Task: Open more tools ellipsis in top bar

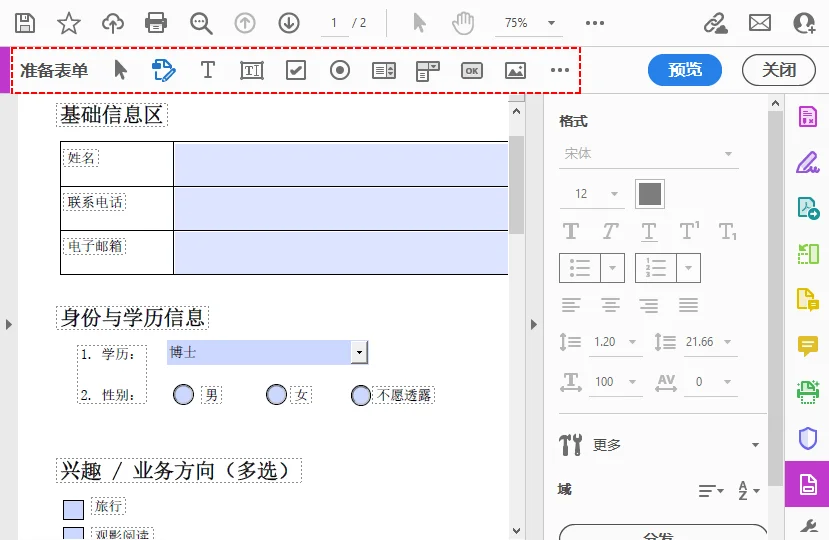Action: click(595, 23)
